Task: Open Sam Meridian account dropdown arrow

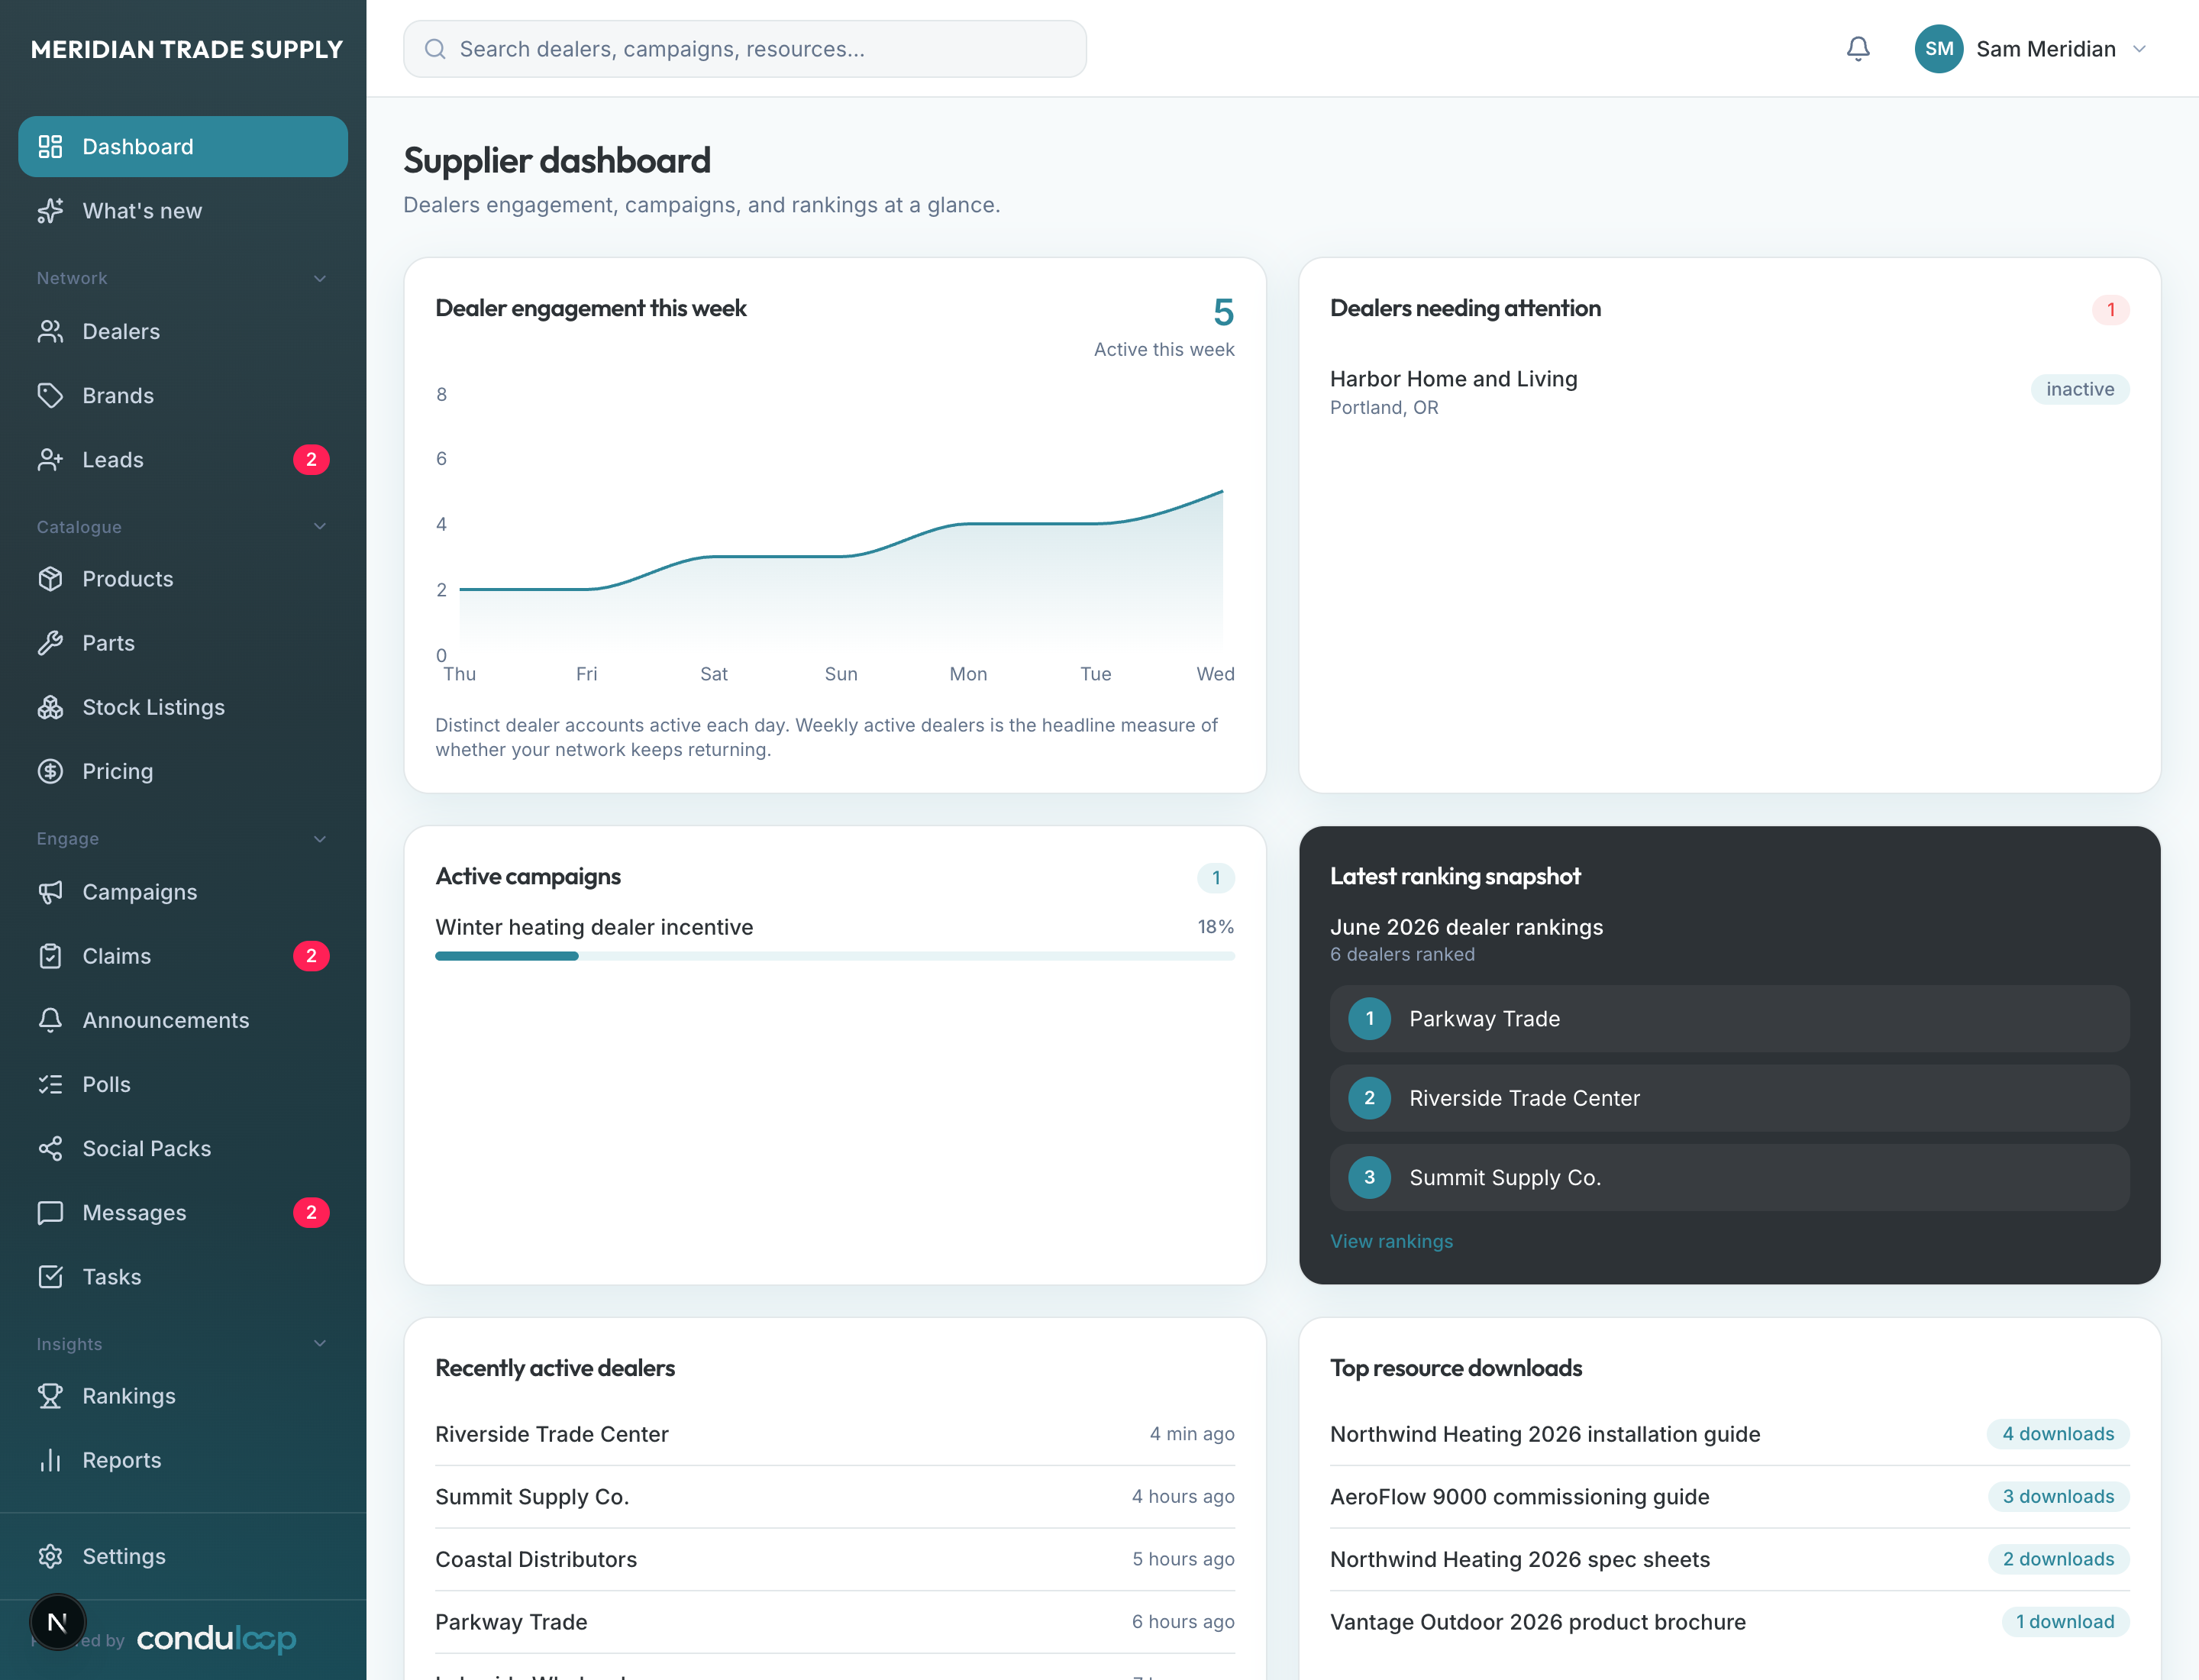Action: [x=2140, y=49]
